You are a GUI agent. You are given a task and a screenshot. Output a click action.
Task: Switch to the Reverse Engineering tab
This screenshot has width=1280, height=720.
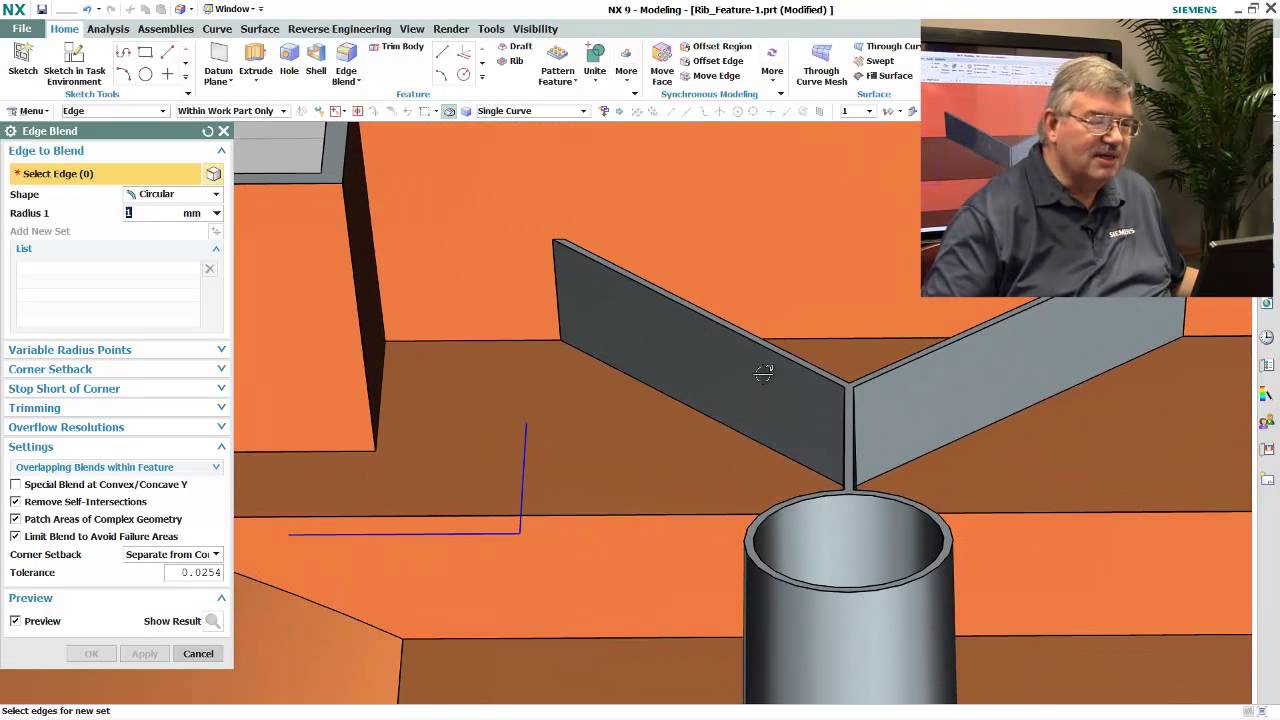tap(339, 29)
